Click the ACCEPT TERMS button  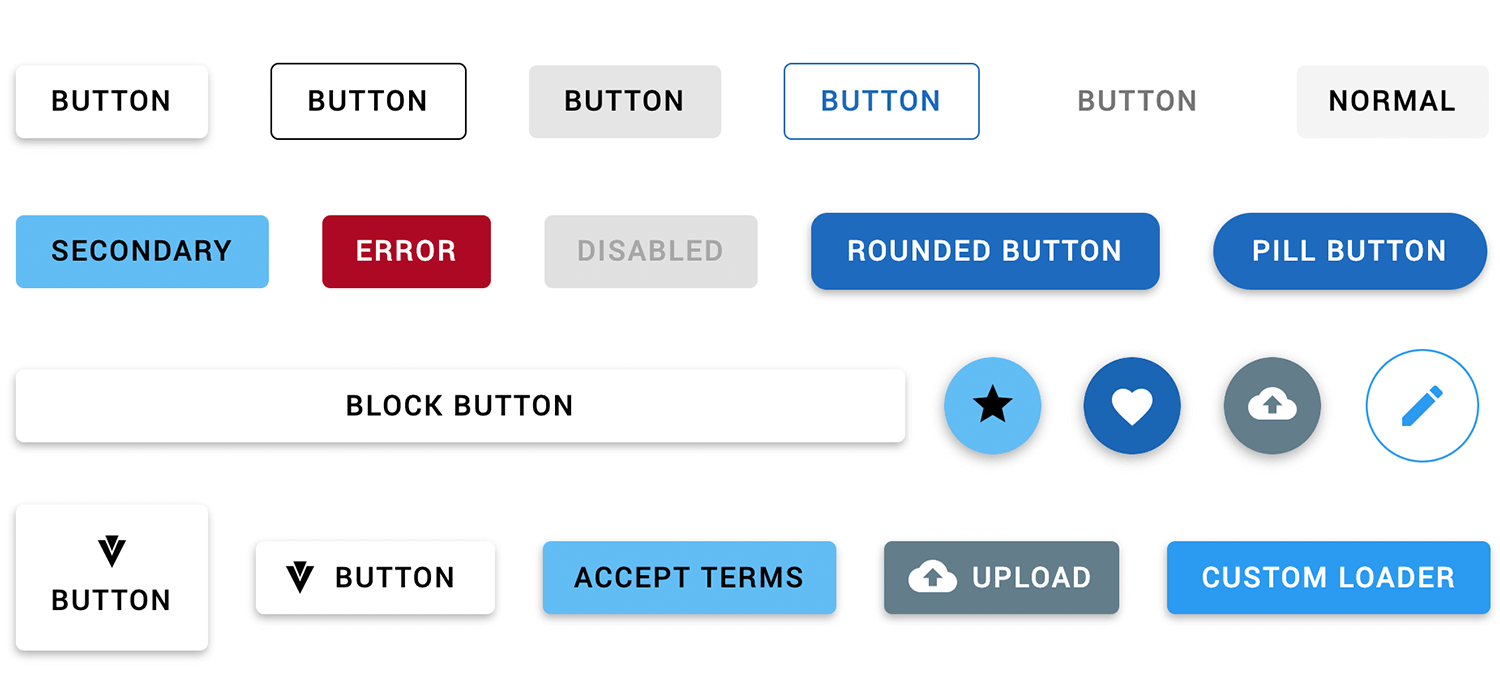(x=689, y=577)
